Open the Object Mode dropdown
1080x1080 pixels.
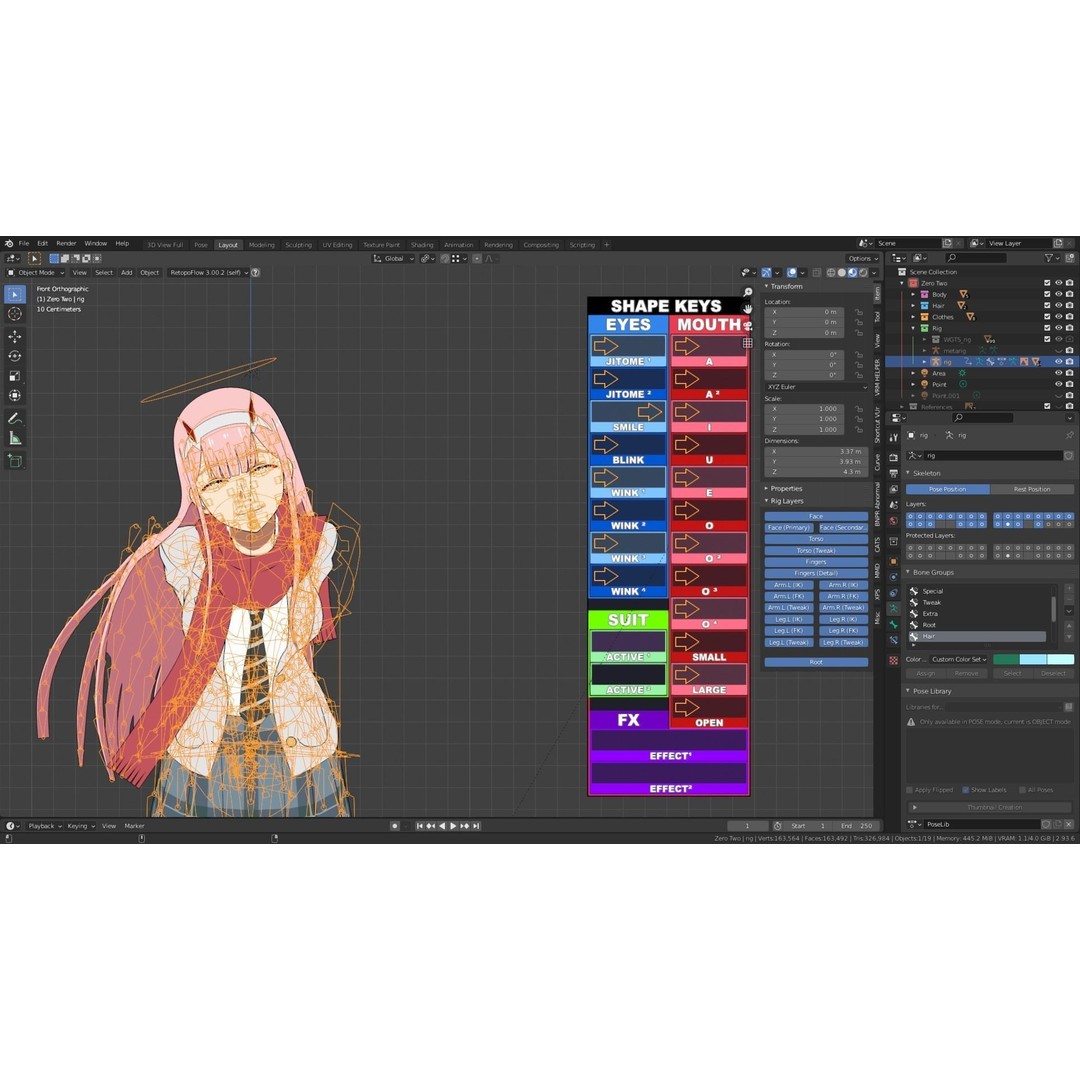click(x=36, y=273)
